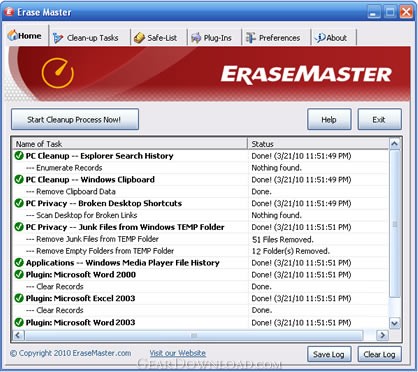The image size is (418, 372).
Task: Click the Preferences tab icon
Action: (250, 38)
